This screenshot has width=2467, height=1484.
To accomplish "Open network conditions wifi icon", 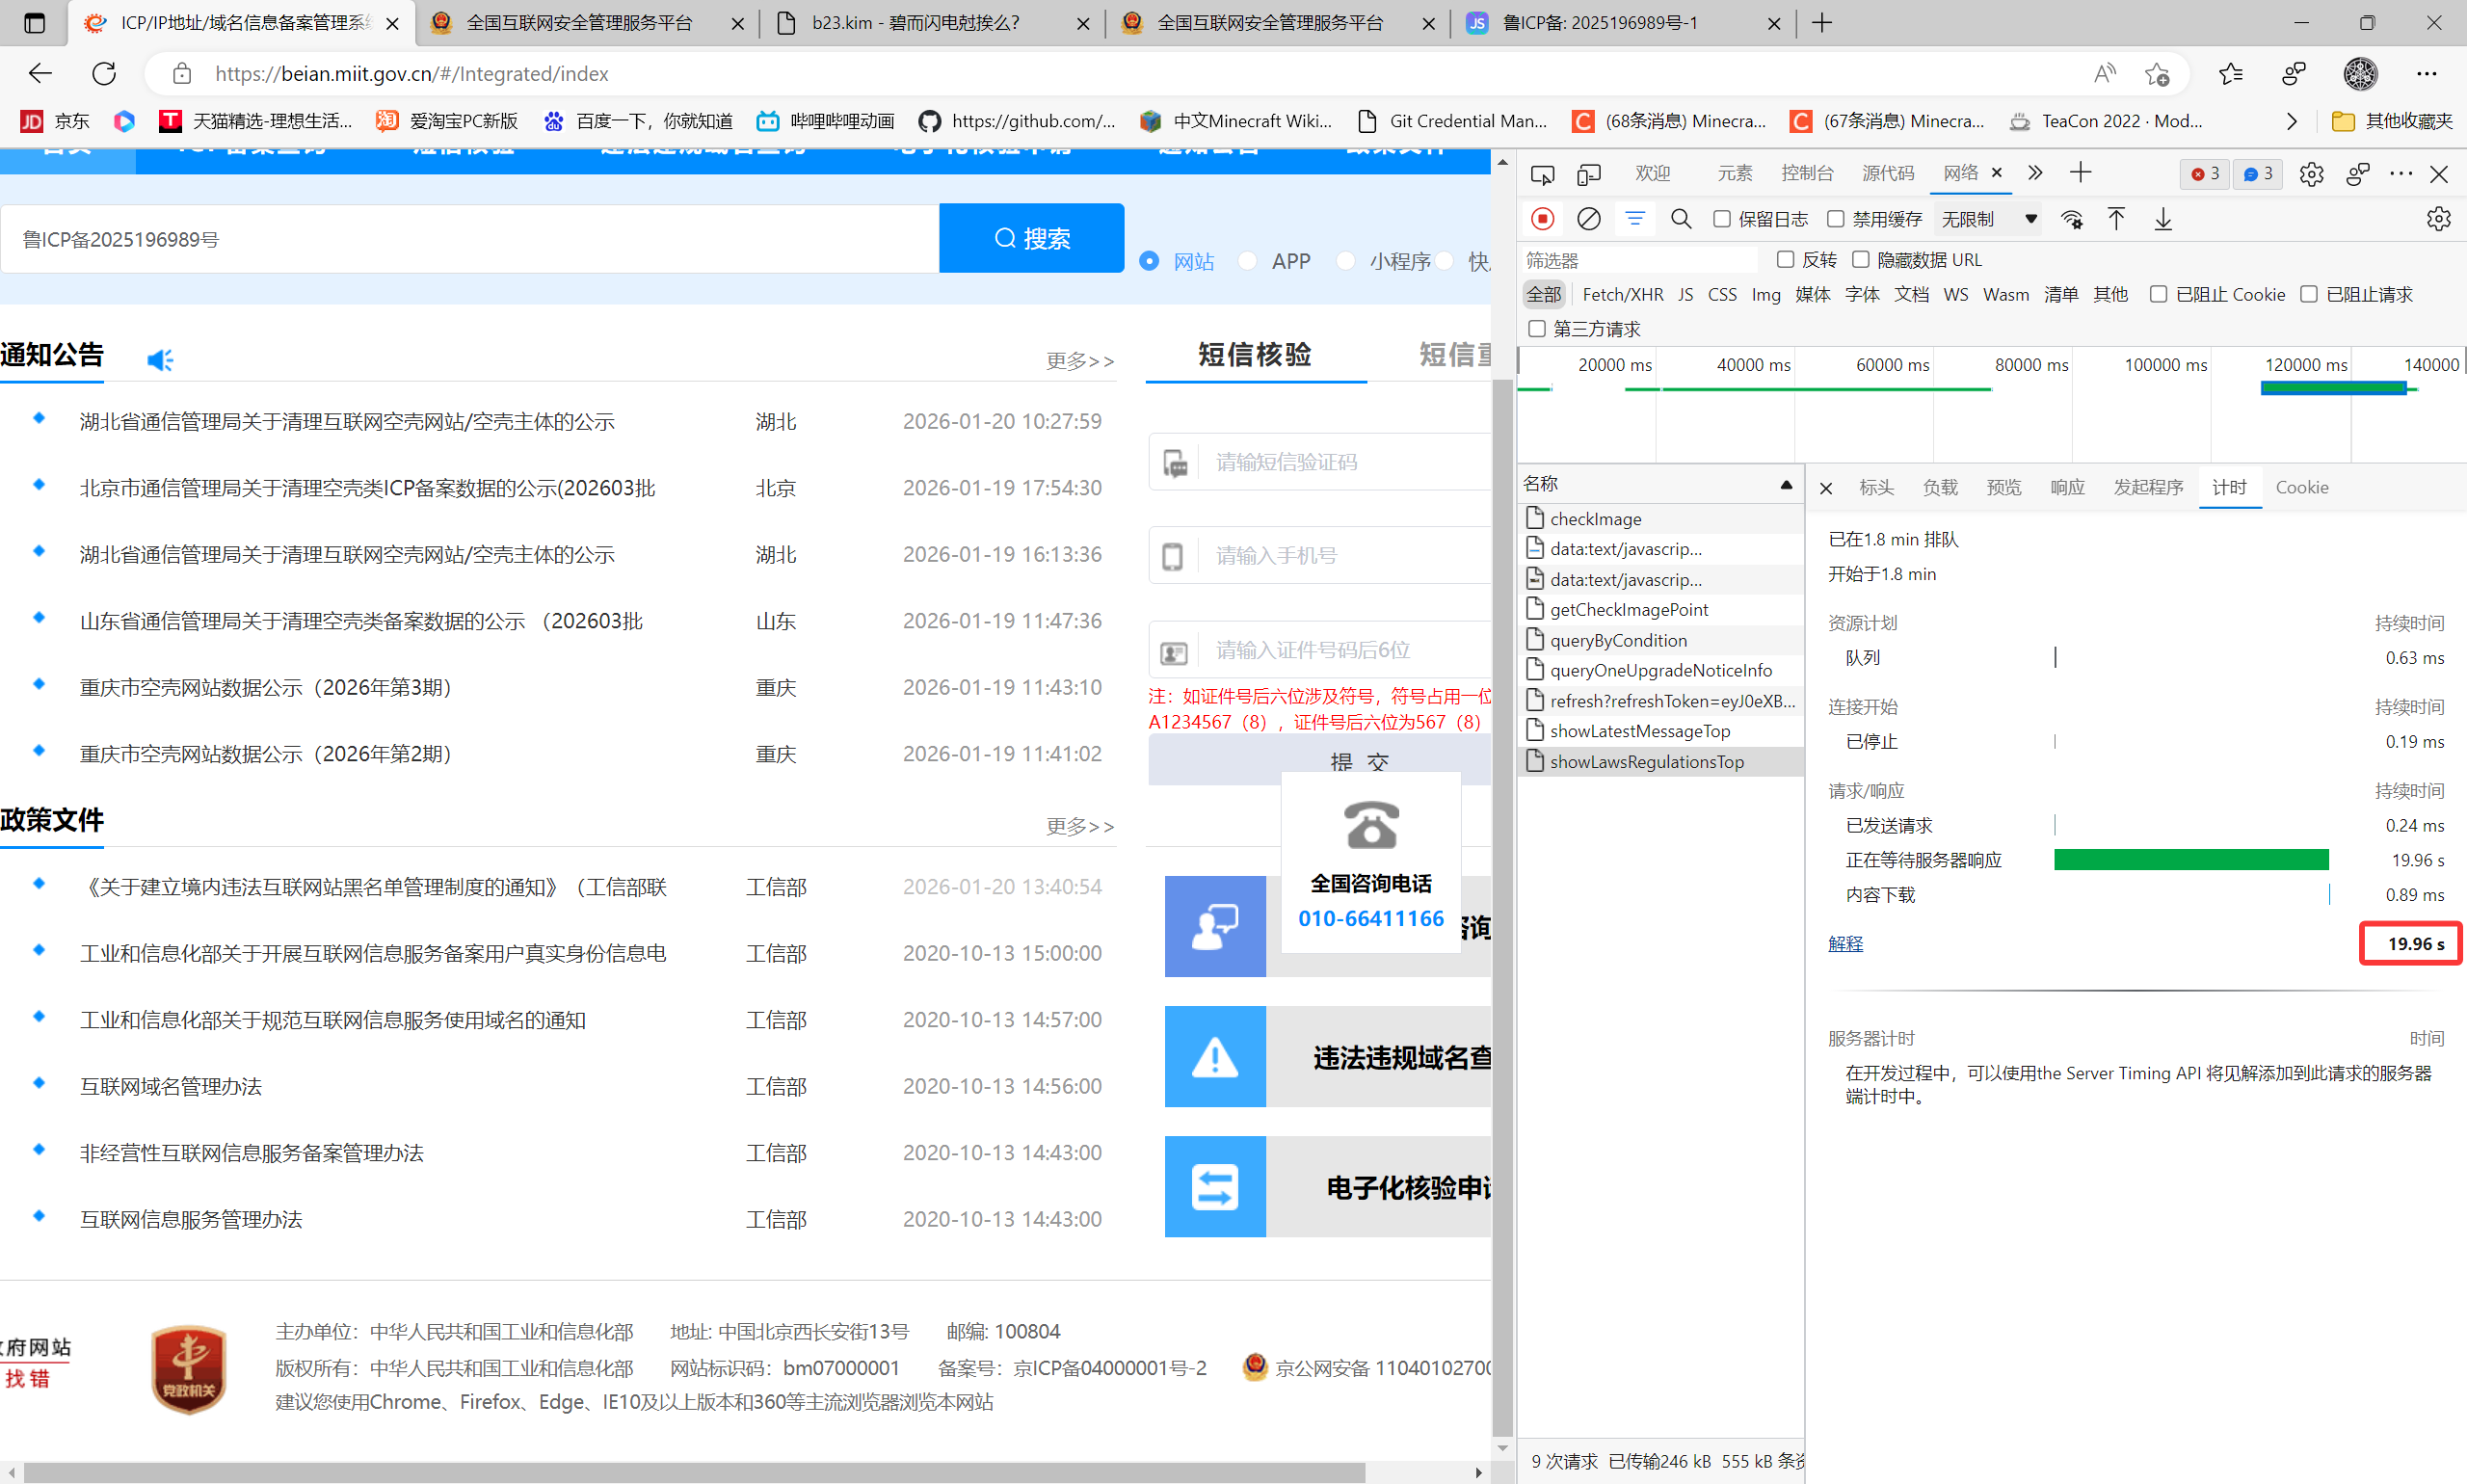I will pyautogui.click(x=2071, y=219).
